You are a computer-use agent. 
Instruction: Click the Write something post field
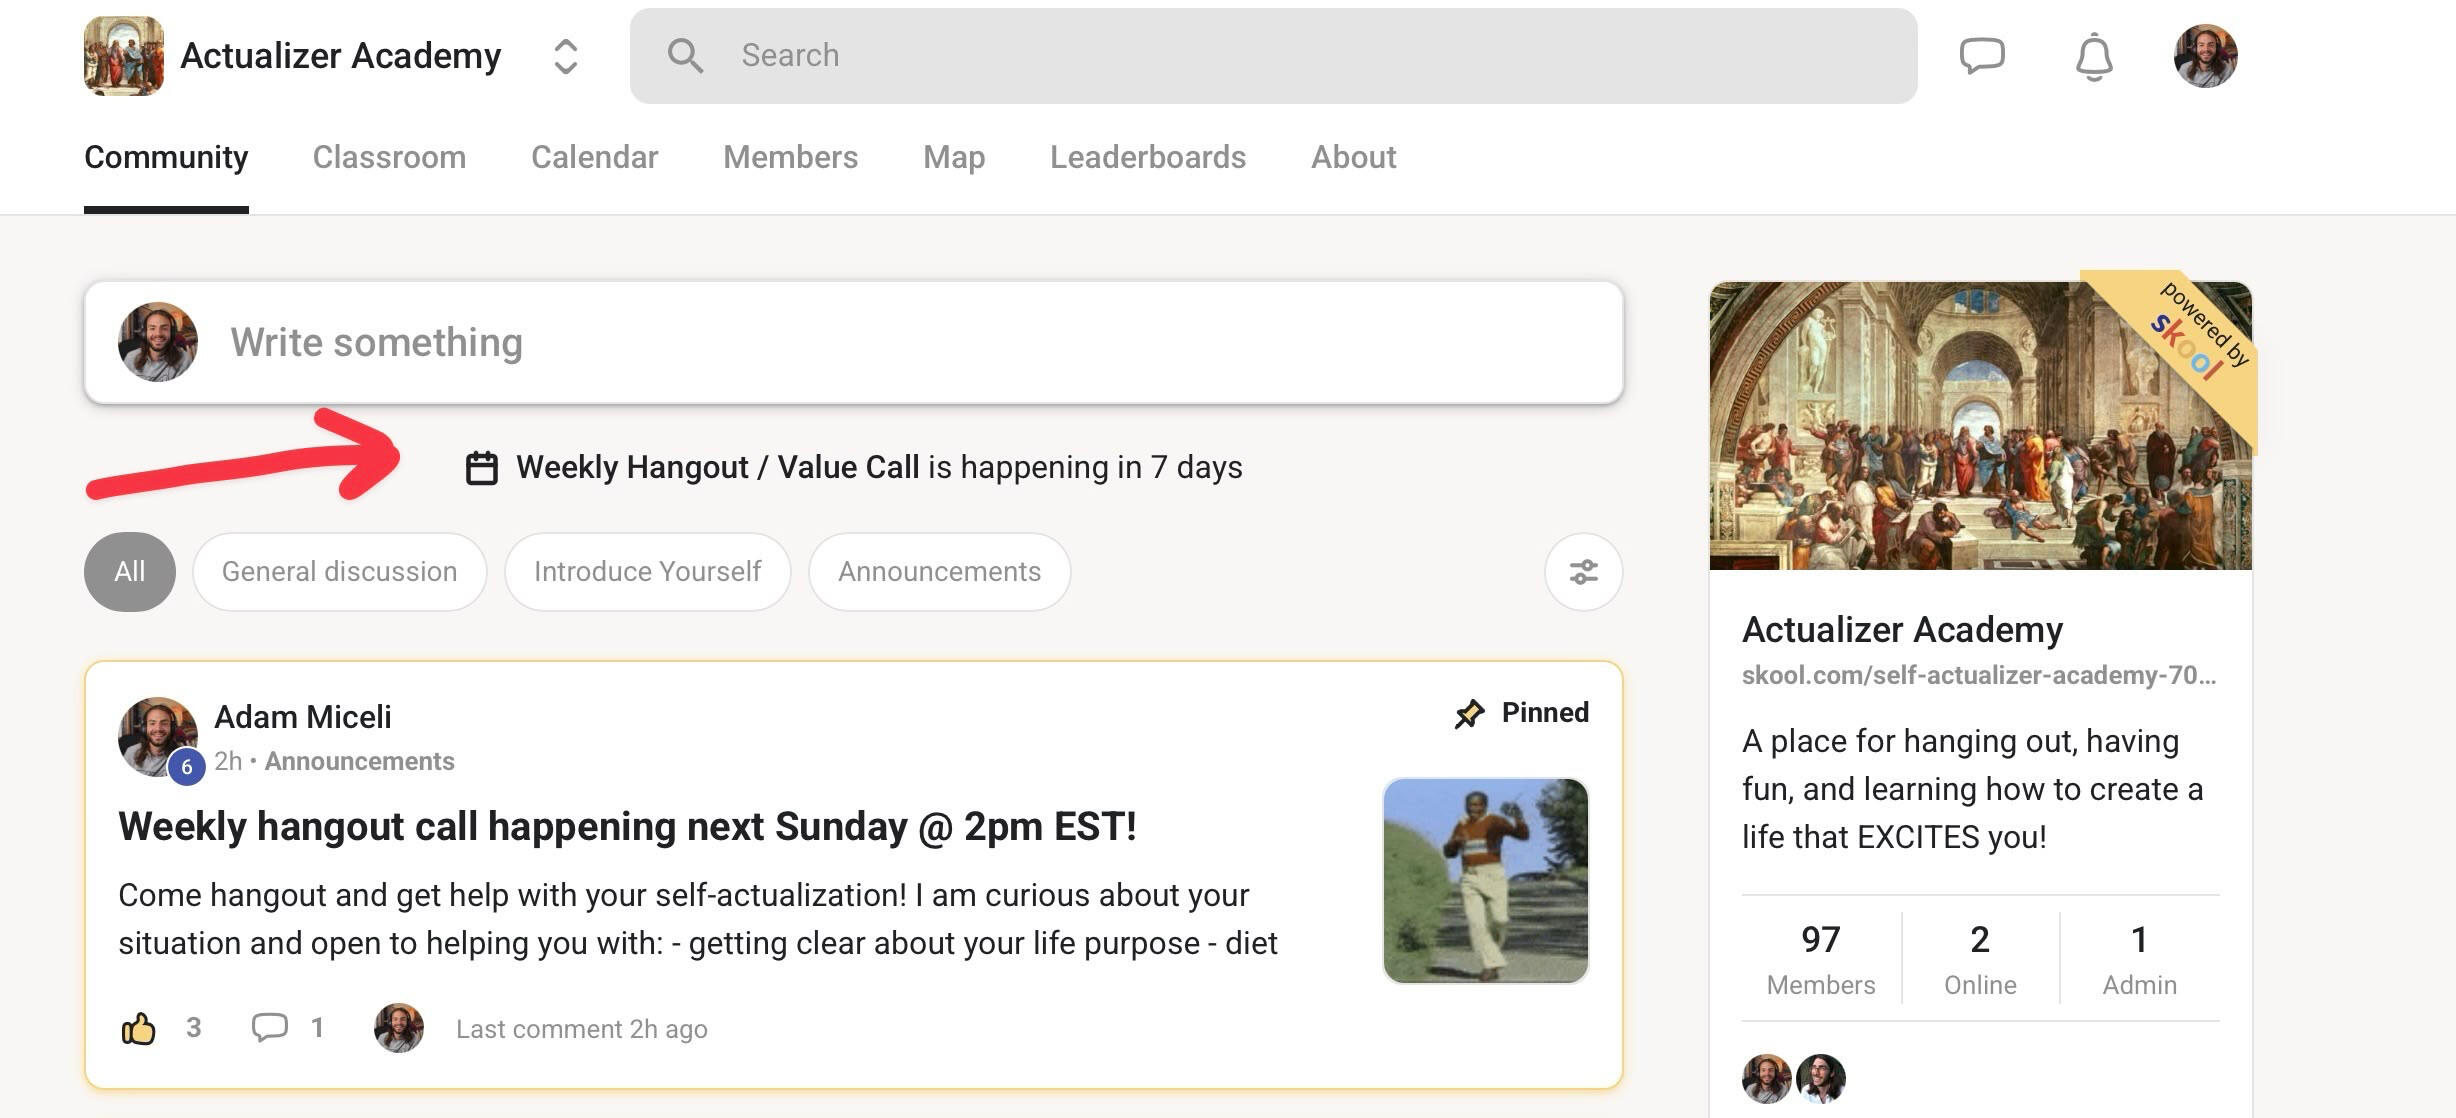click(900, 343)
